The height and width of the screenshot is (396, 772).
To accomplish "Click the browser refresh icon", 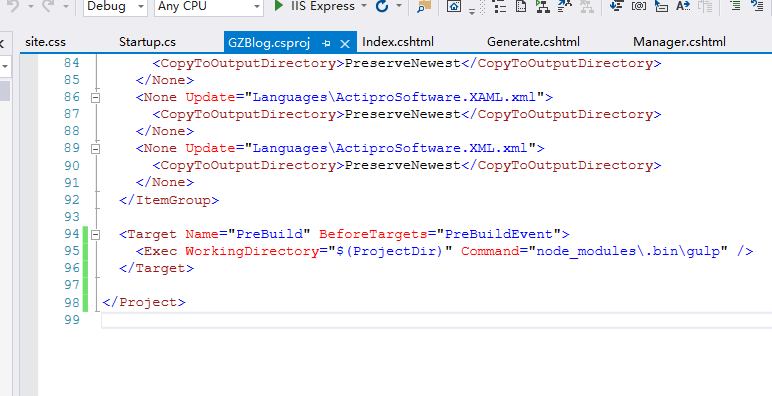I will click(382, 6).
